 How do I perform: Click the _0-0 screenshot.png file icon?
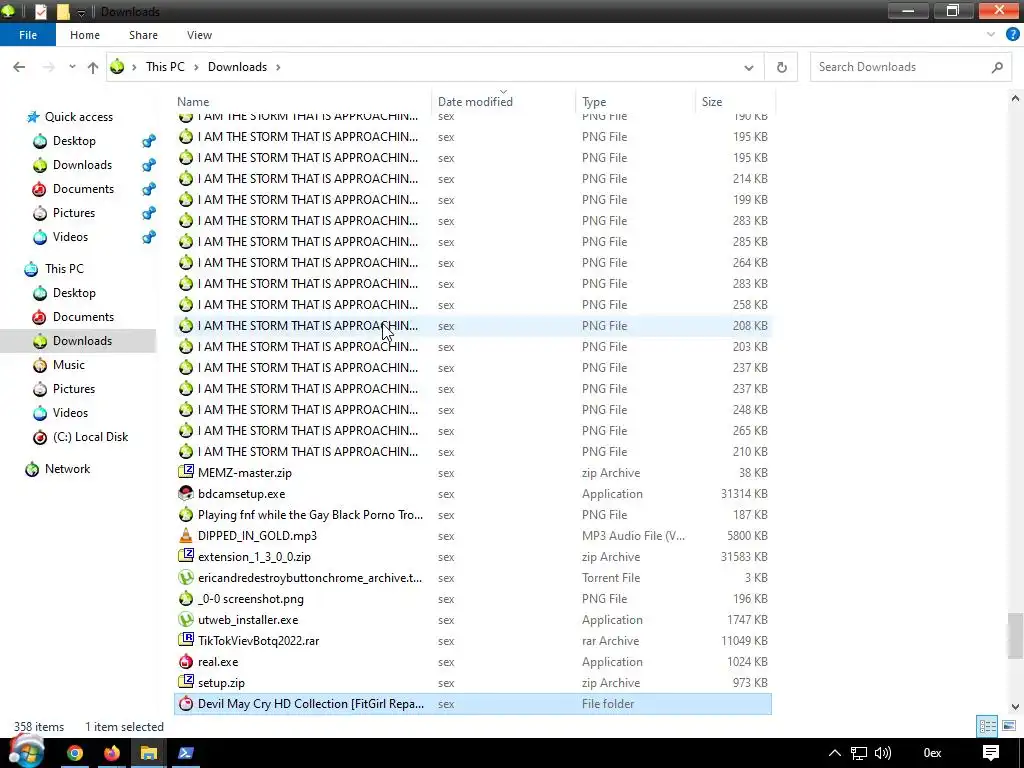[186, 598]
